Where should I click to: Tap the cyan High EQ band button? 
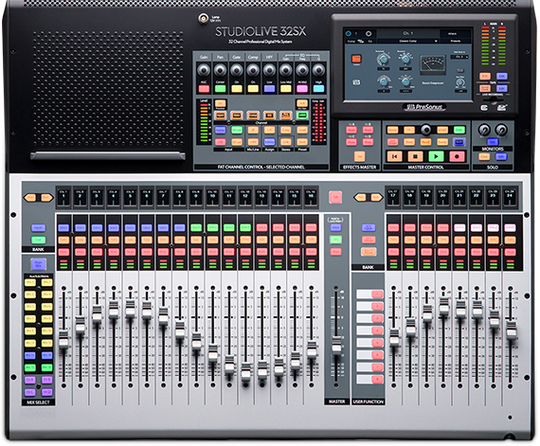click(x=319, y=89)
